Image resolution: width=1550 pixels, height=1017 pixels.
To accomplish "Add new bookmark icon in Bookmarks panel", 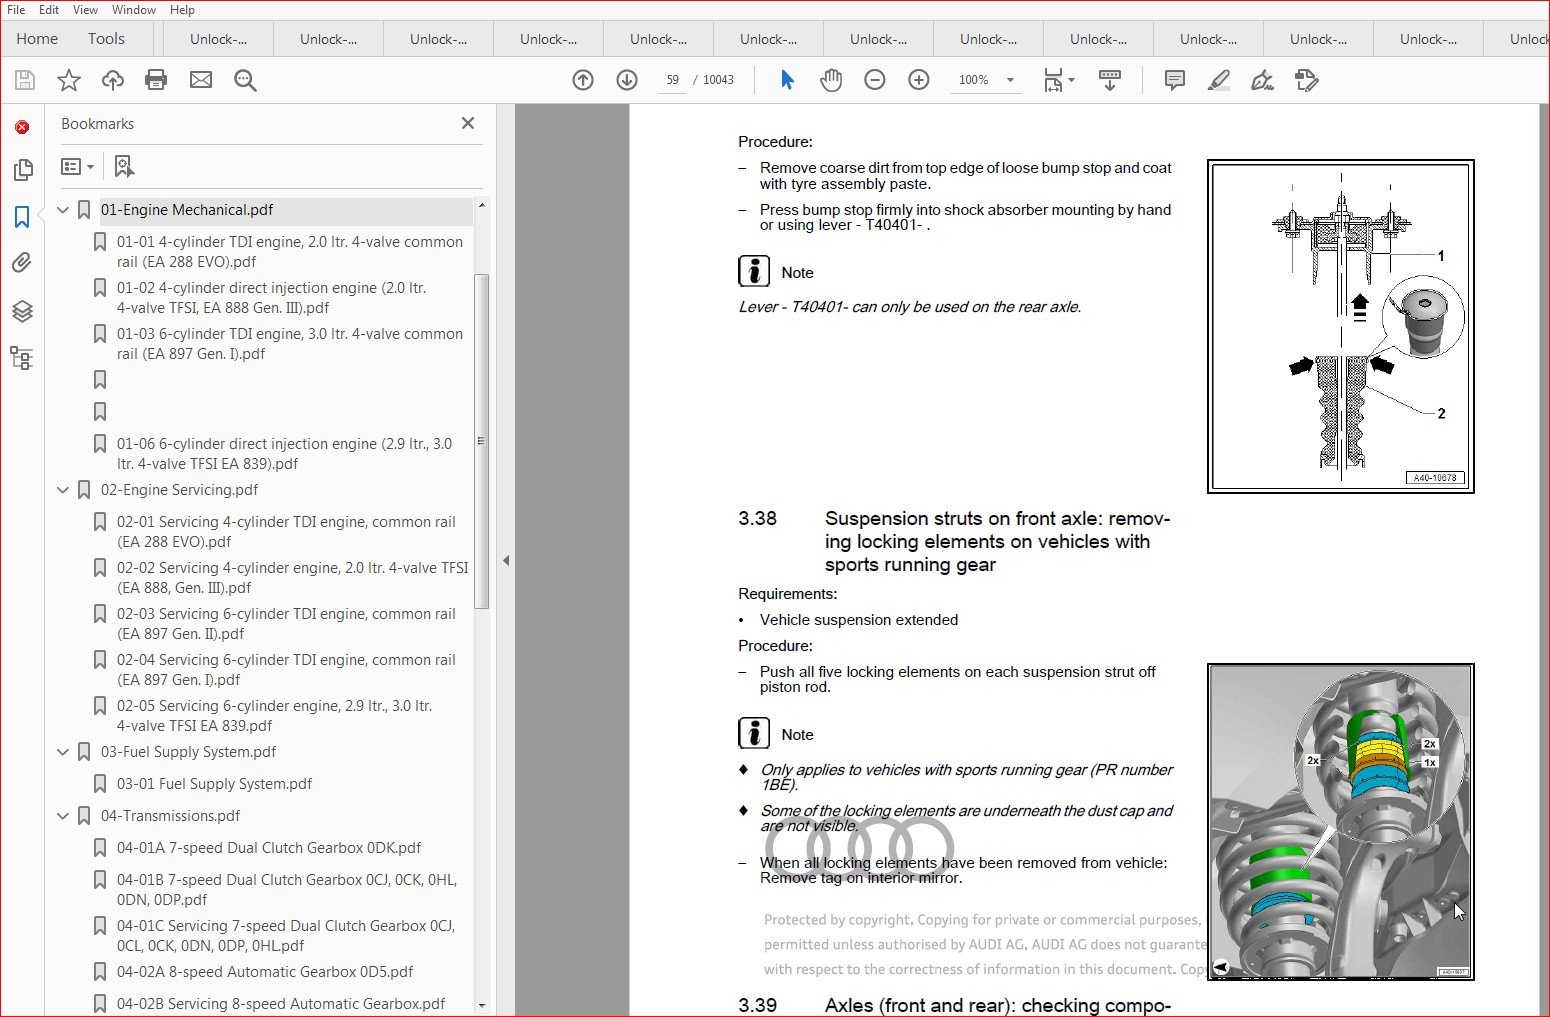I will click(124, 166).
